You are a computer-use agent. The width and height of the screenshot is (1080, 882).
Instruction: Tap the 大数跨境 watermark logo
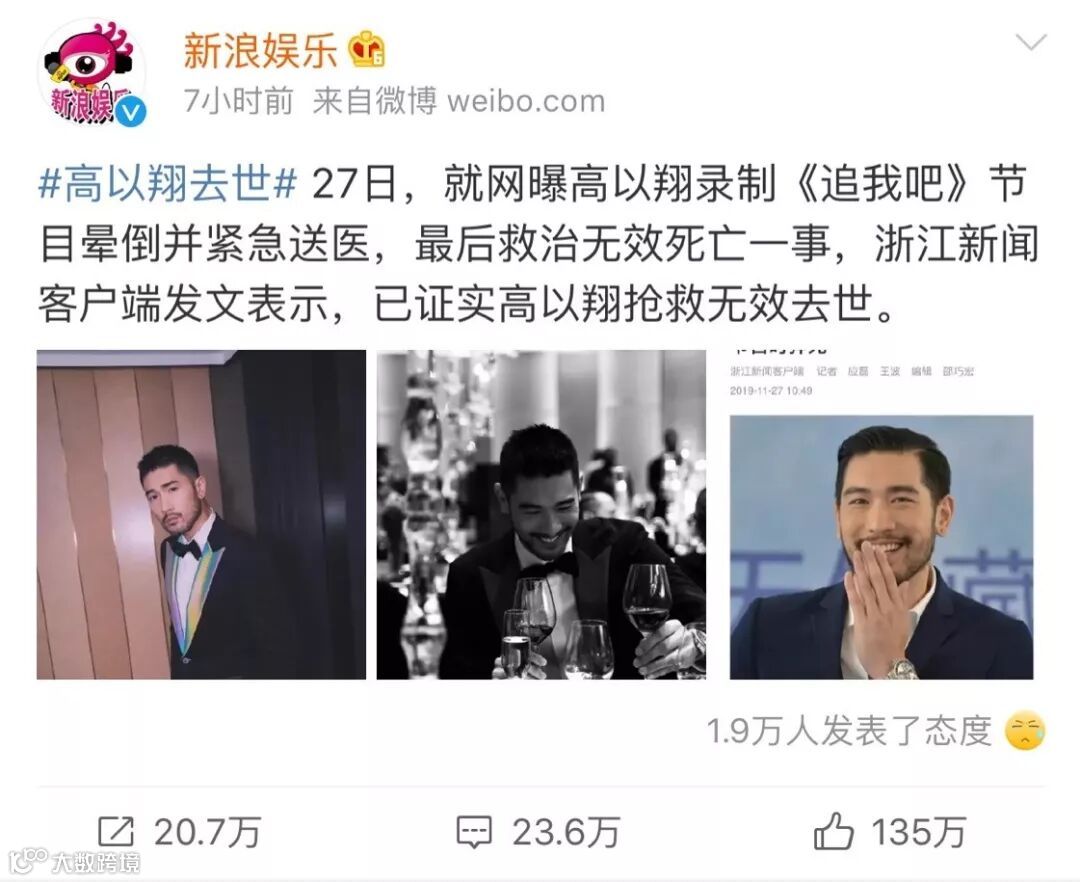coord(74,861)
